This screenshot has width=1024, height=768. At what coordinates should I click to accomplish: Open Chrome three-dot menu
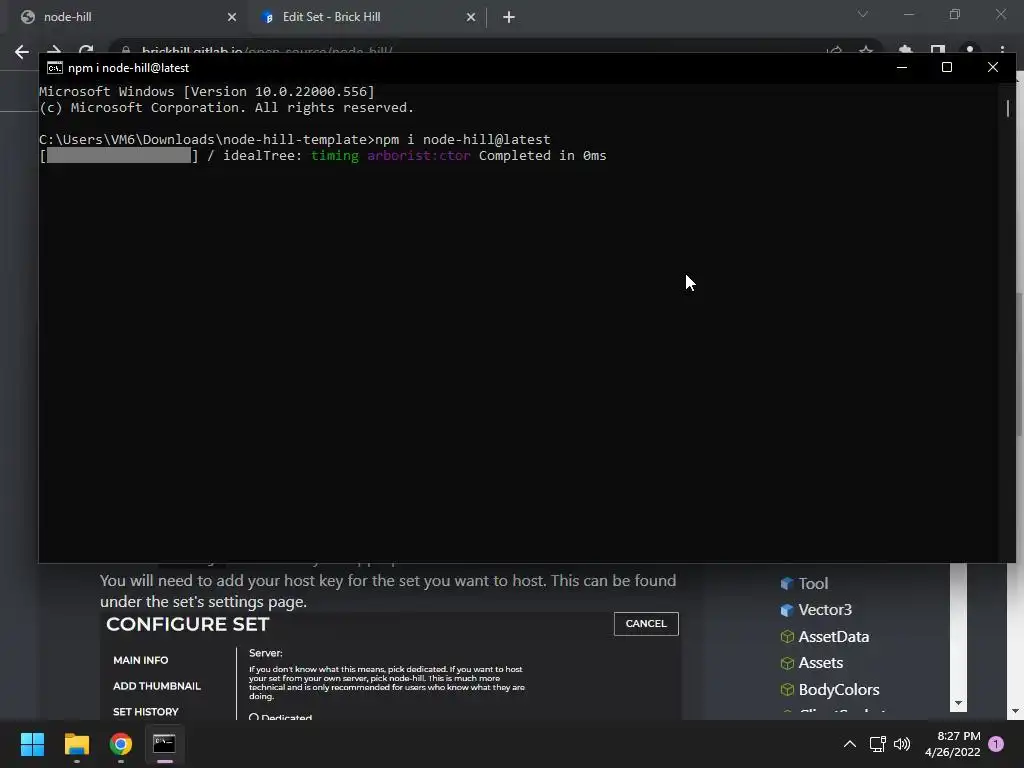coord(1002,51)
